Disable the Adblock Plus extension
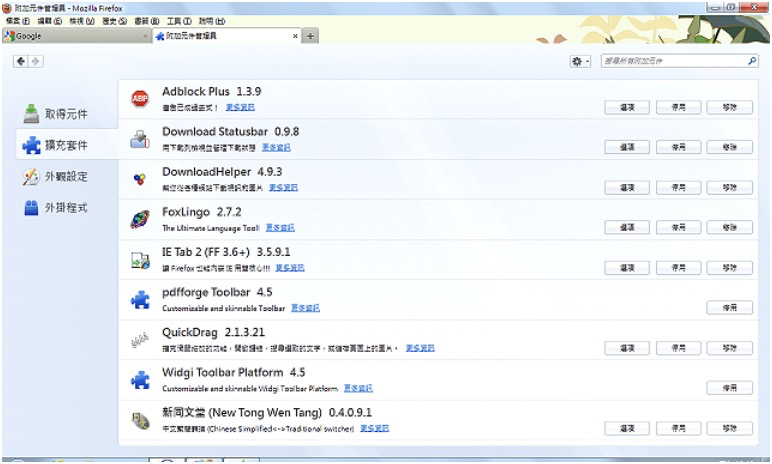The height and width of the screenshot is (464, 772). pyautogui.click(x=678, y=107)
